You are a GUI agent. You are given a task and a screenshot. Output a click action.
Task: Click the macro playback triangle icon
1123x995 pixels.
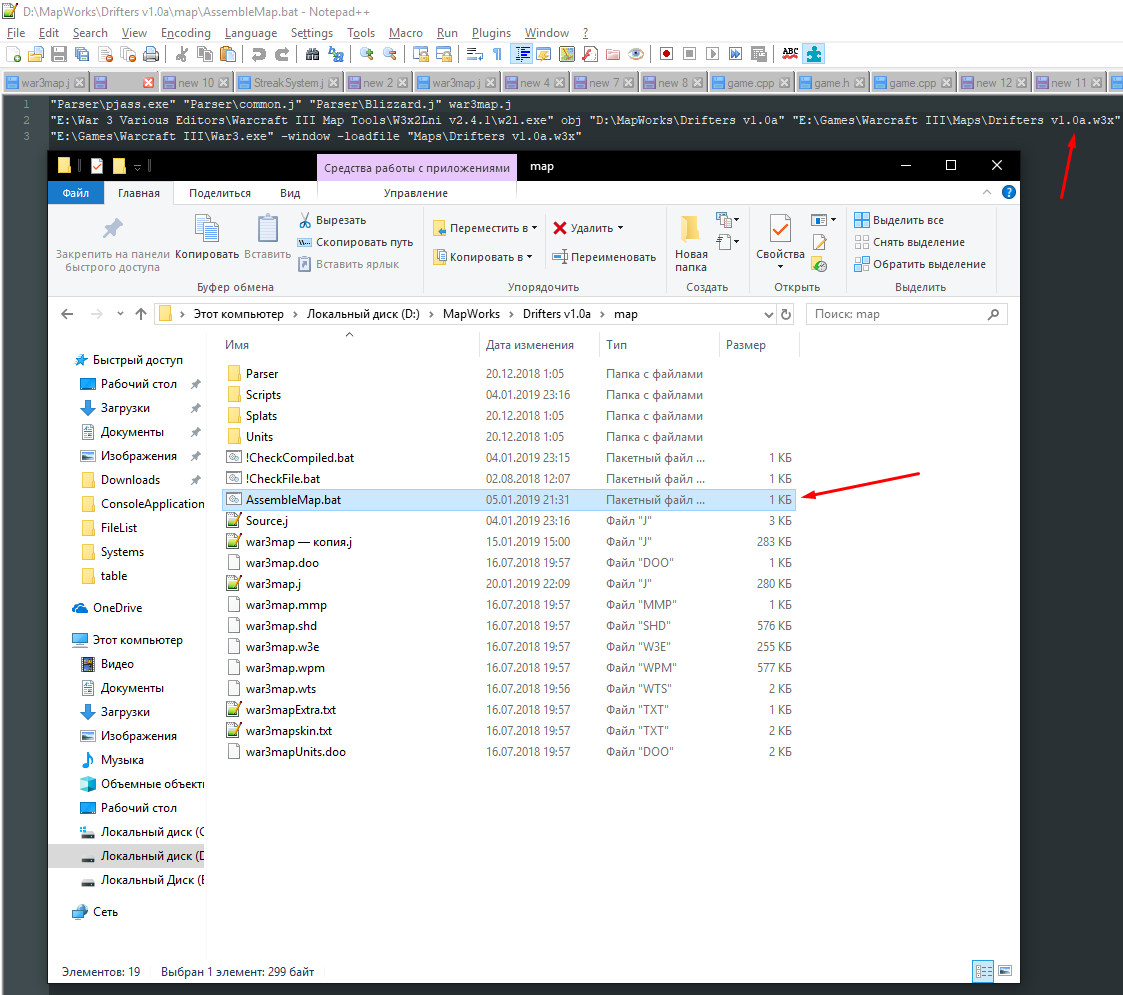point(712,54)
